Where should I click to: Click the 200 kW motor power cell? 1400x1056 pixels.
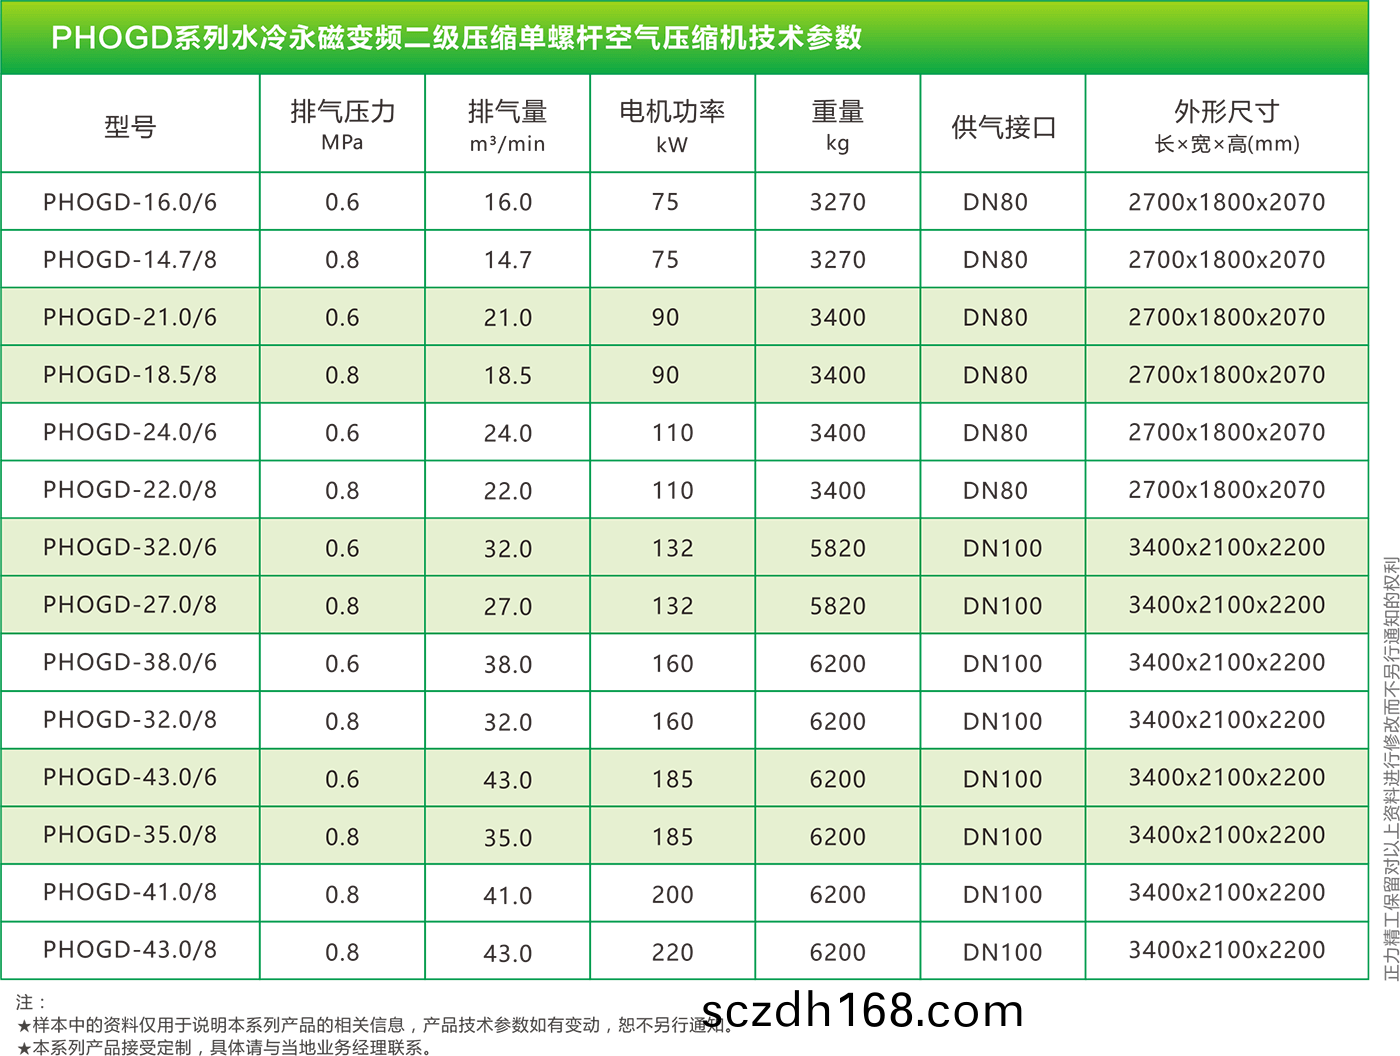[672, 895]
